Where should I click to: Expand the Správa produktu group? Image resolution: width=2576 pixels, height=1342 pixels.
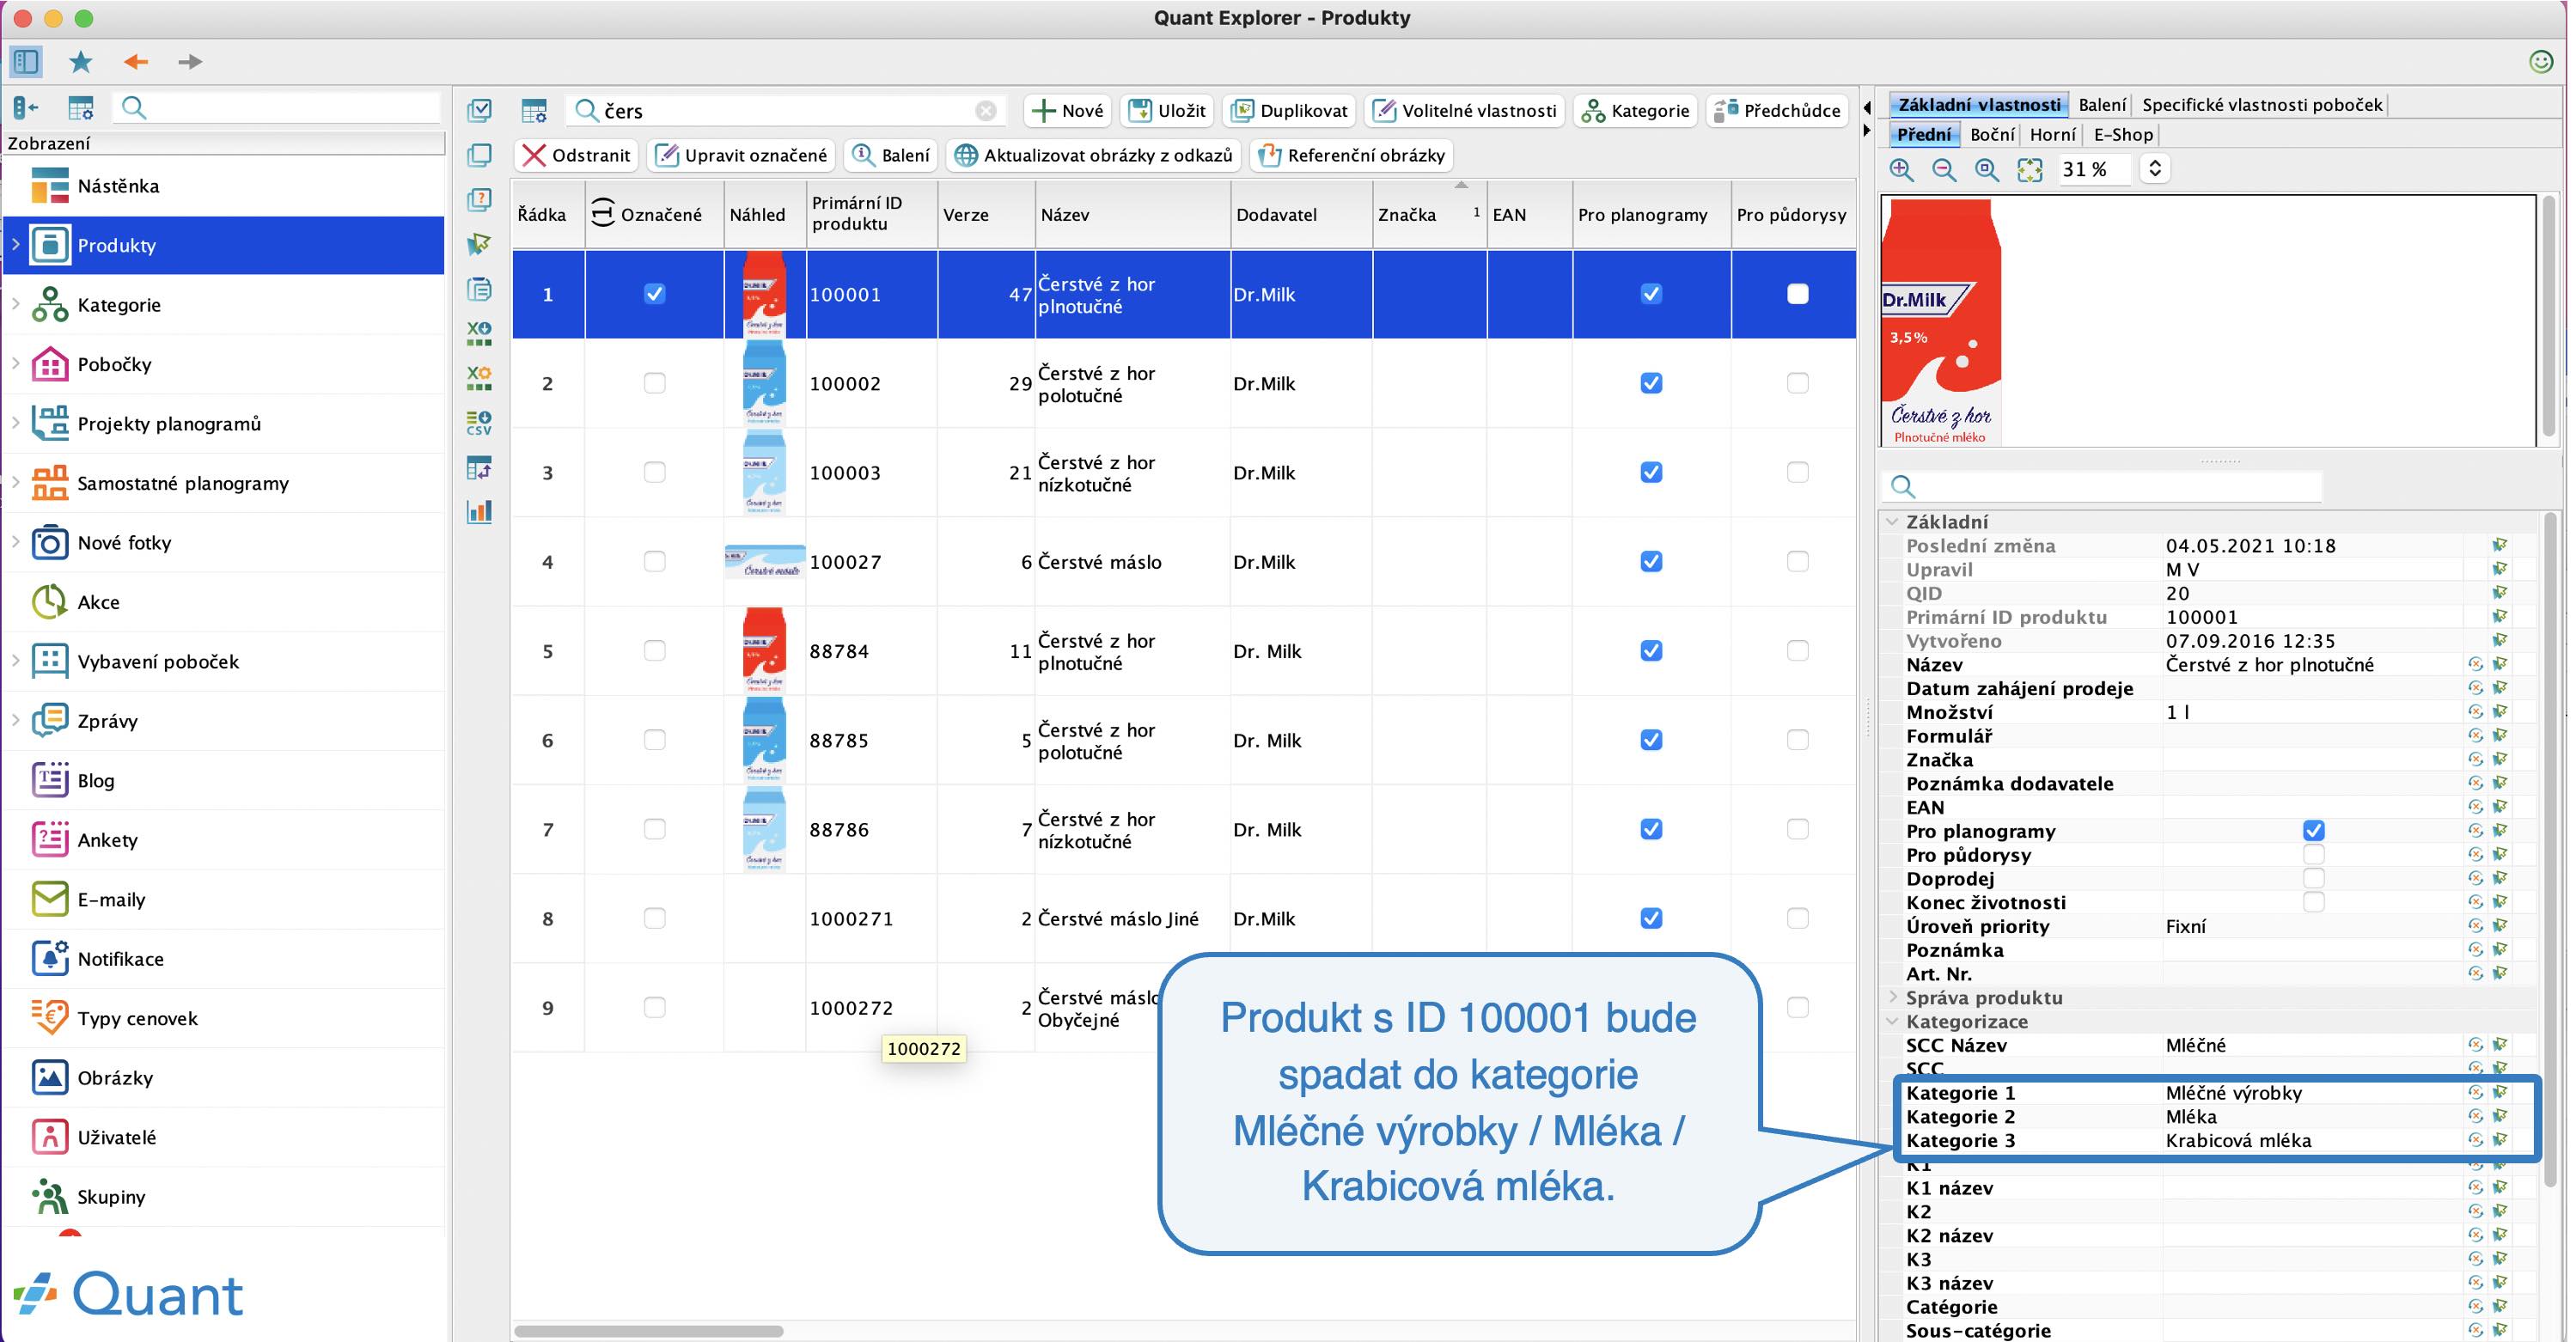(1892, 997)
